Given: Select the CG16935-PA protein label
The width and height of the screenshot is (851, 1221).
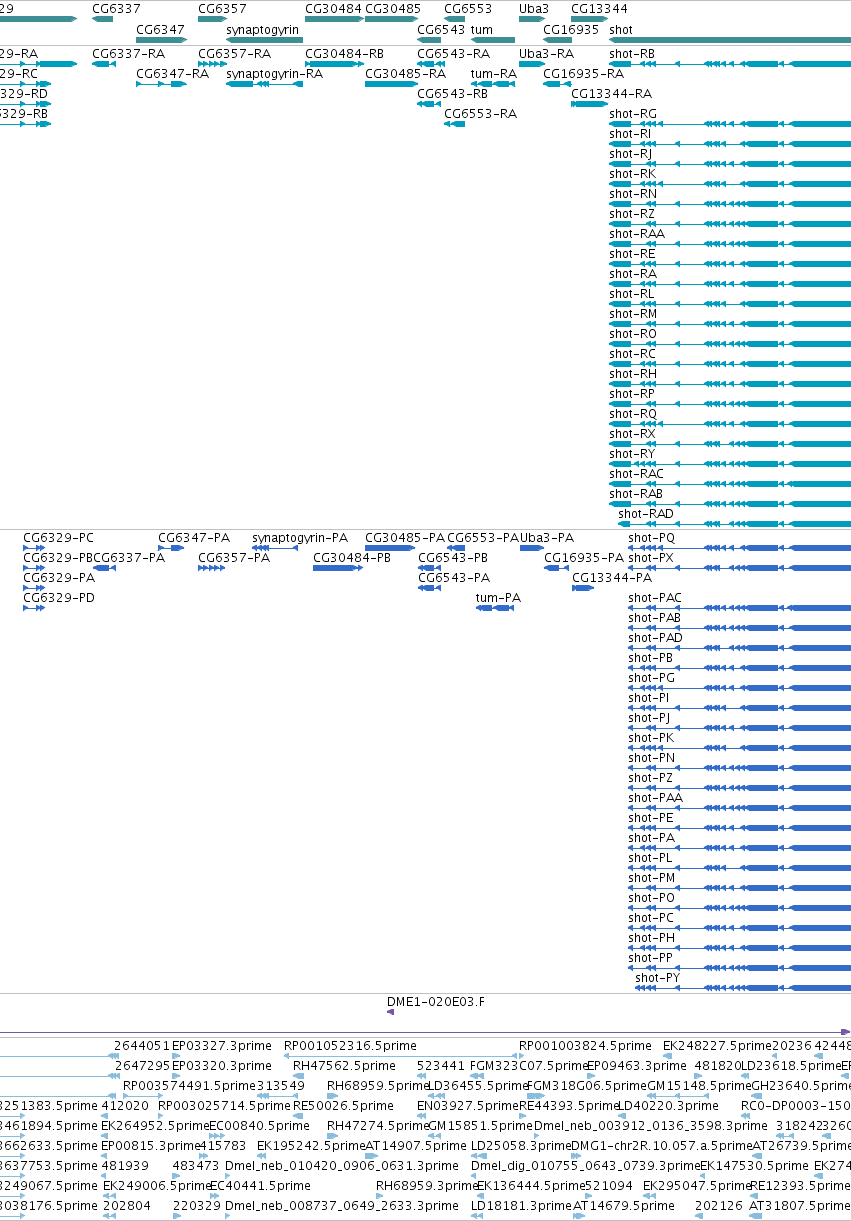Looking at the screenshot, I should click(584, 558).
